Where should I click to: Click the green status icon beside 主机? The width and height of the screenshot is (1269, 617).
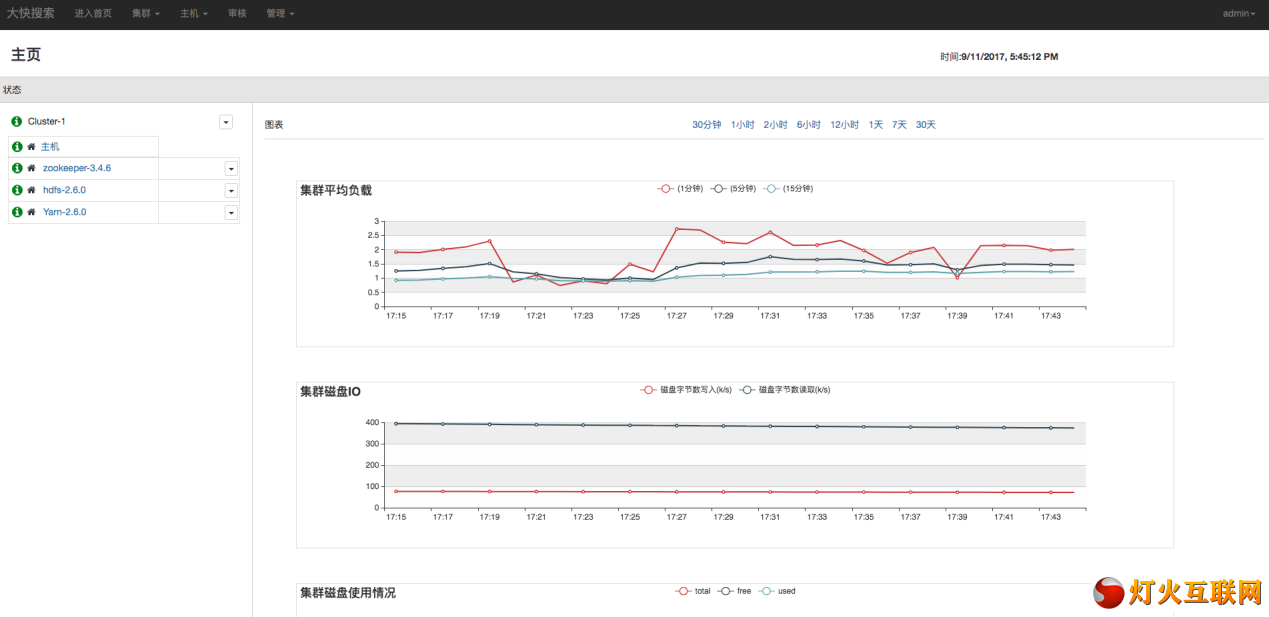[x=17, y=147]
